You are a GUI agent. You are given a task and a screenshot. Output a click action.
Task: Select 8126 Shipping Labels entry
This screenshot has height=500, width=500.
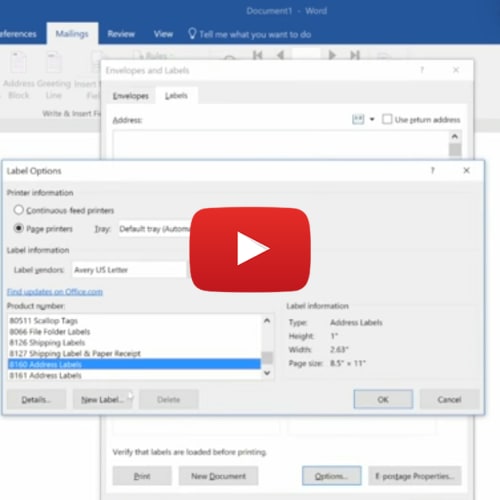134,343
